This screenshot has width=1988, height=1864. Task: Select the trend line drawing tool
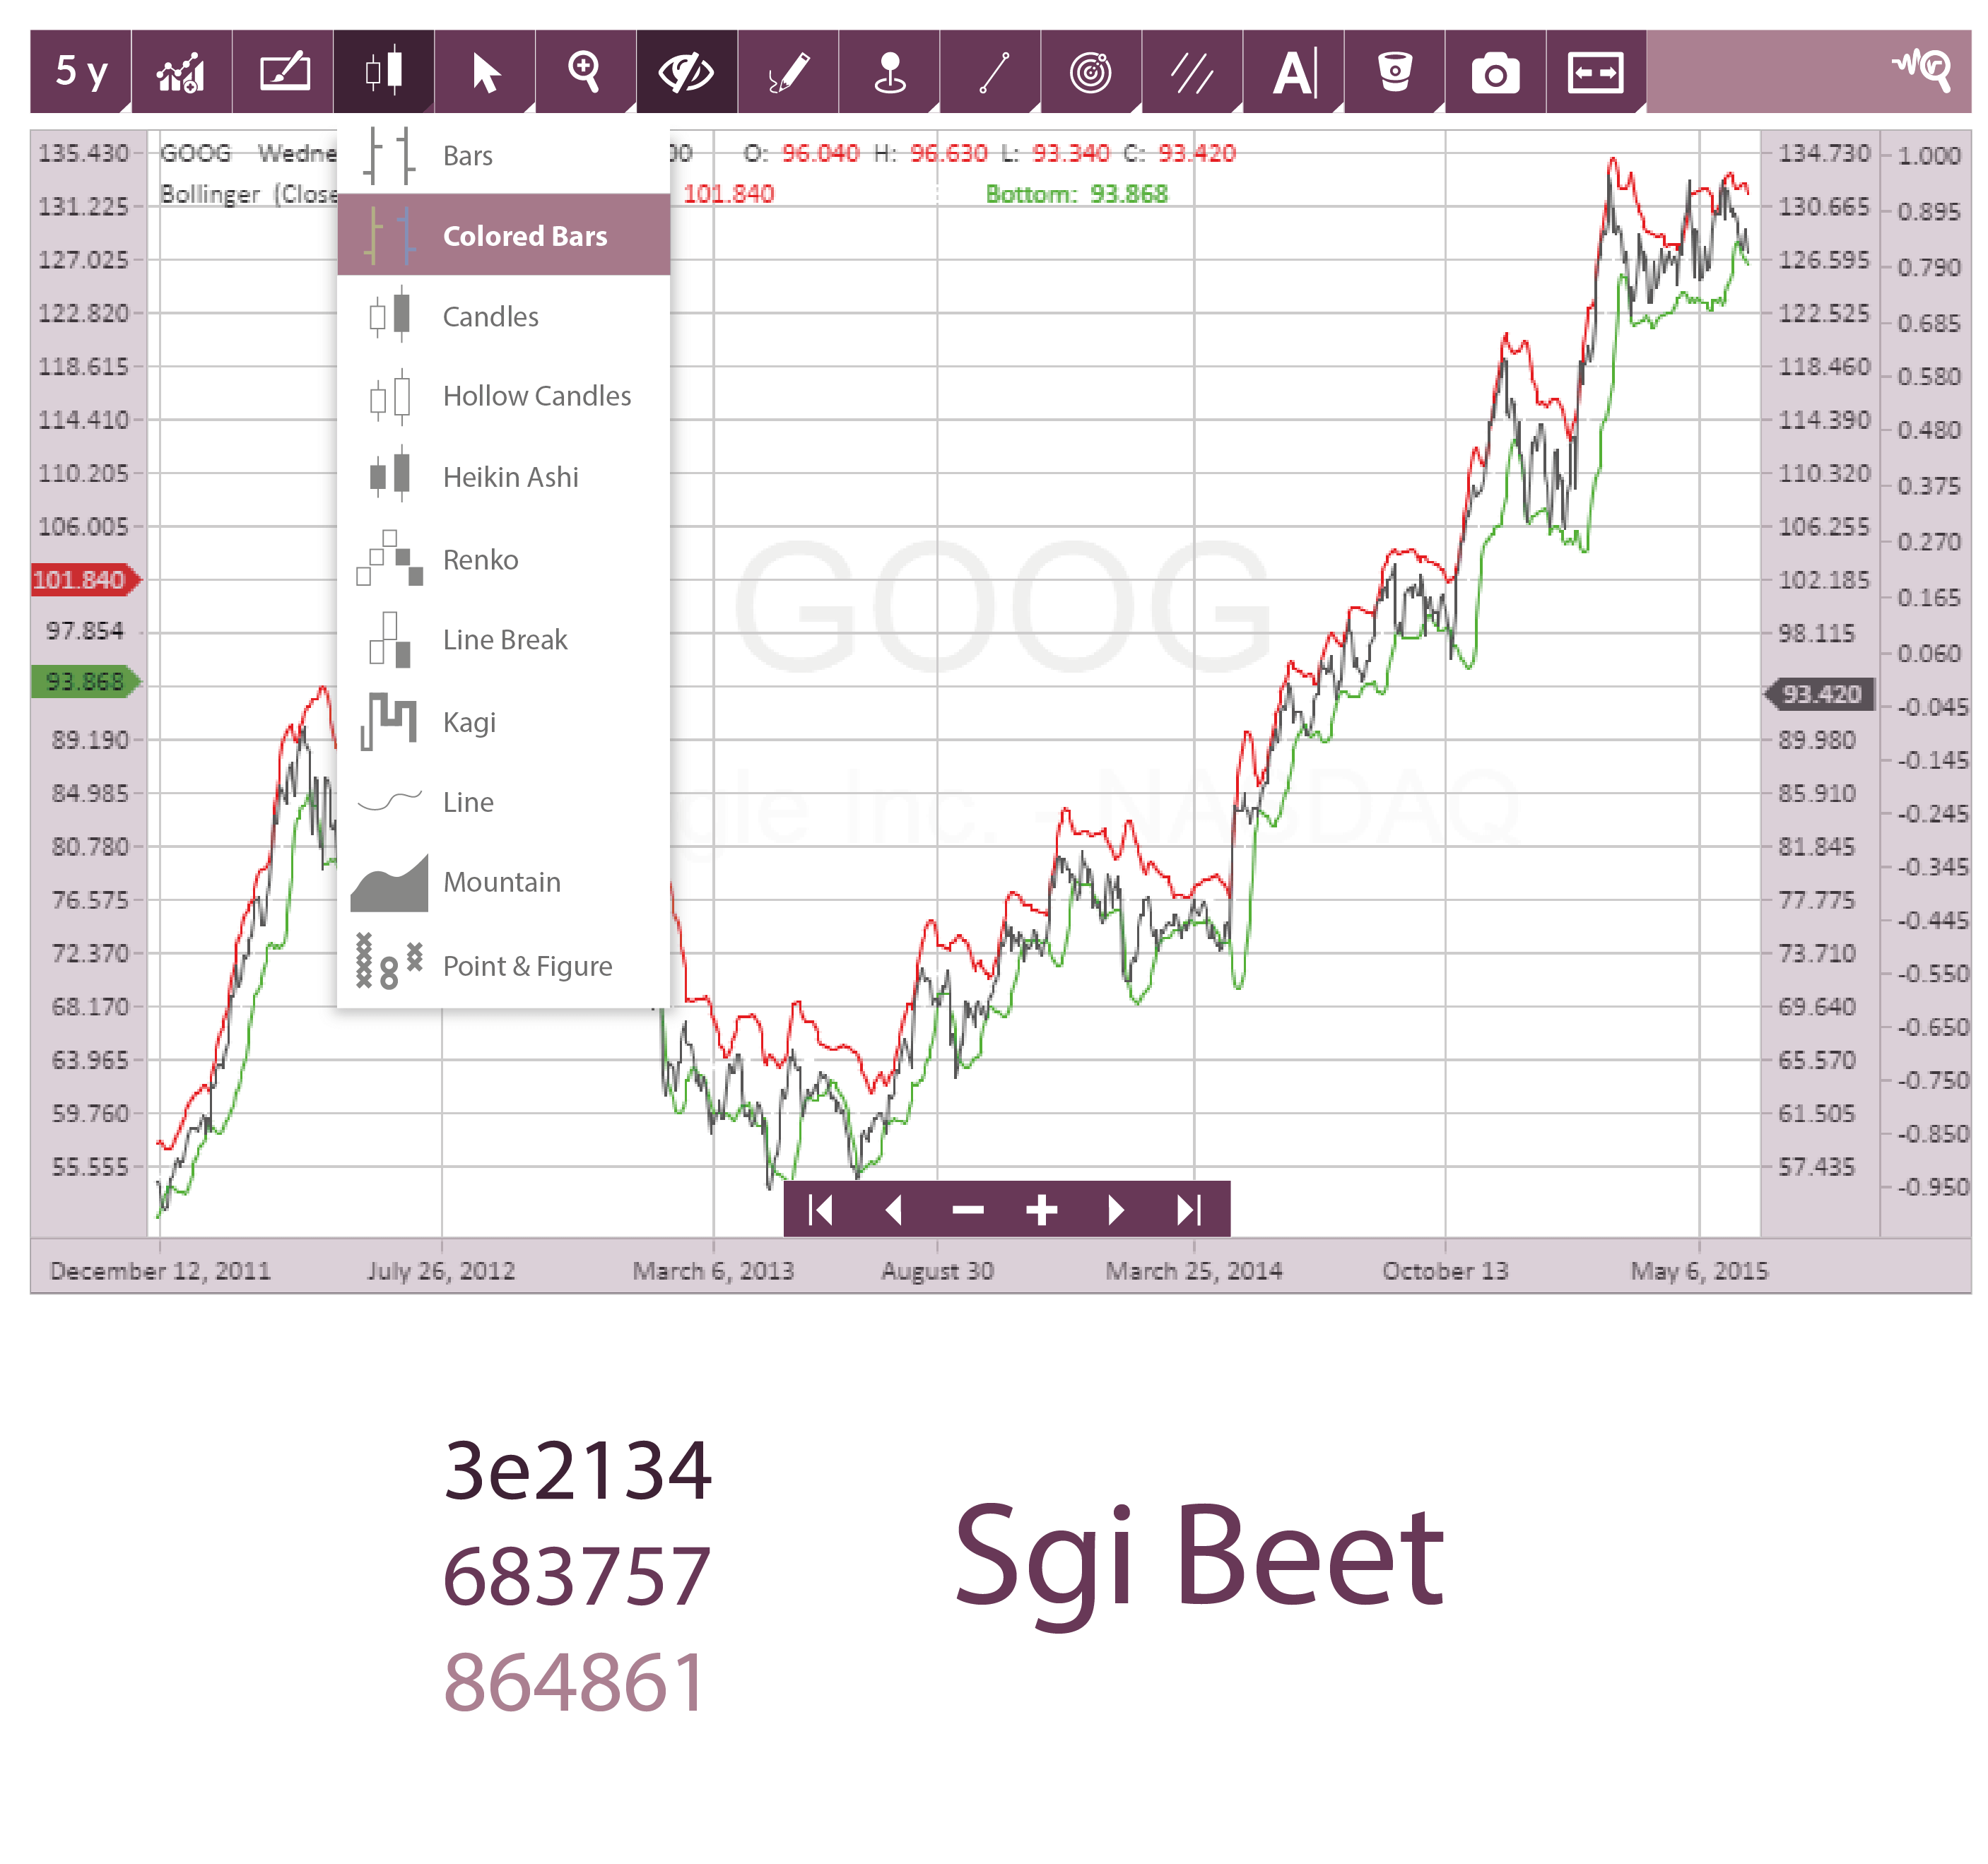point(991,71)
